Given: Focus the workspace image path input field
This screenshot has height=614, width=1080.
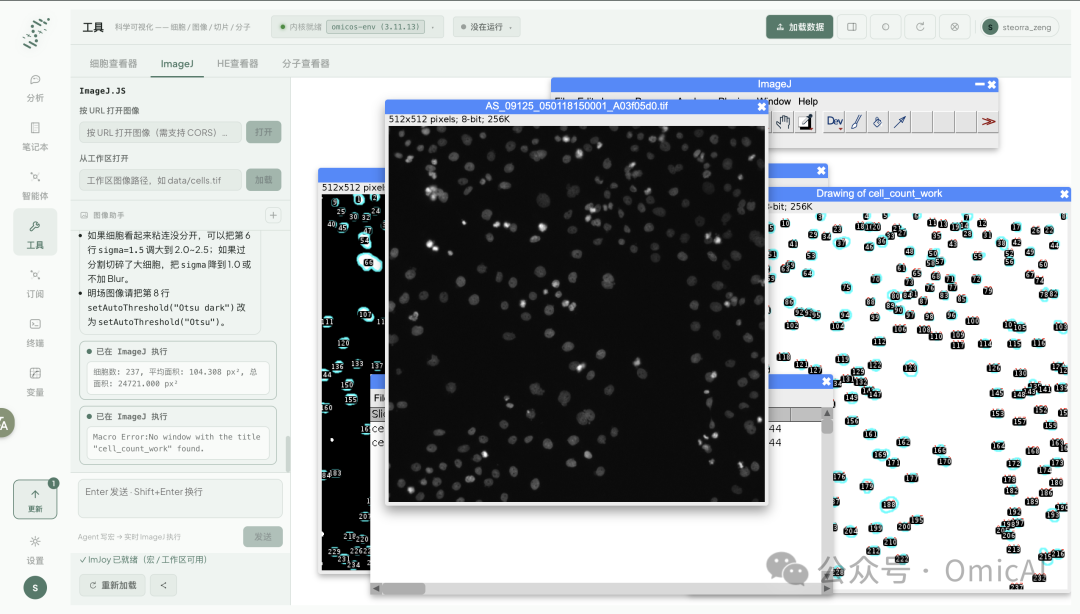Looking at the screenshot, I should click(160, 180).
